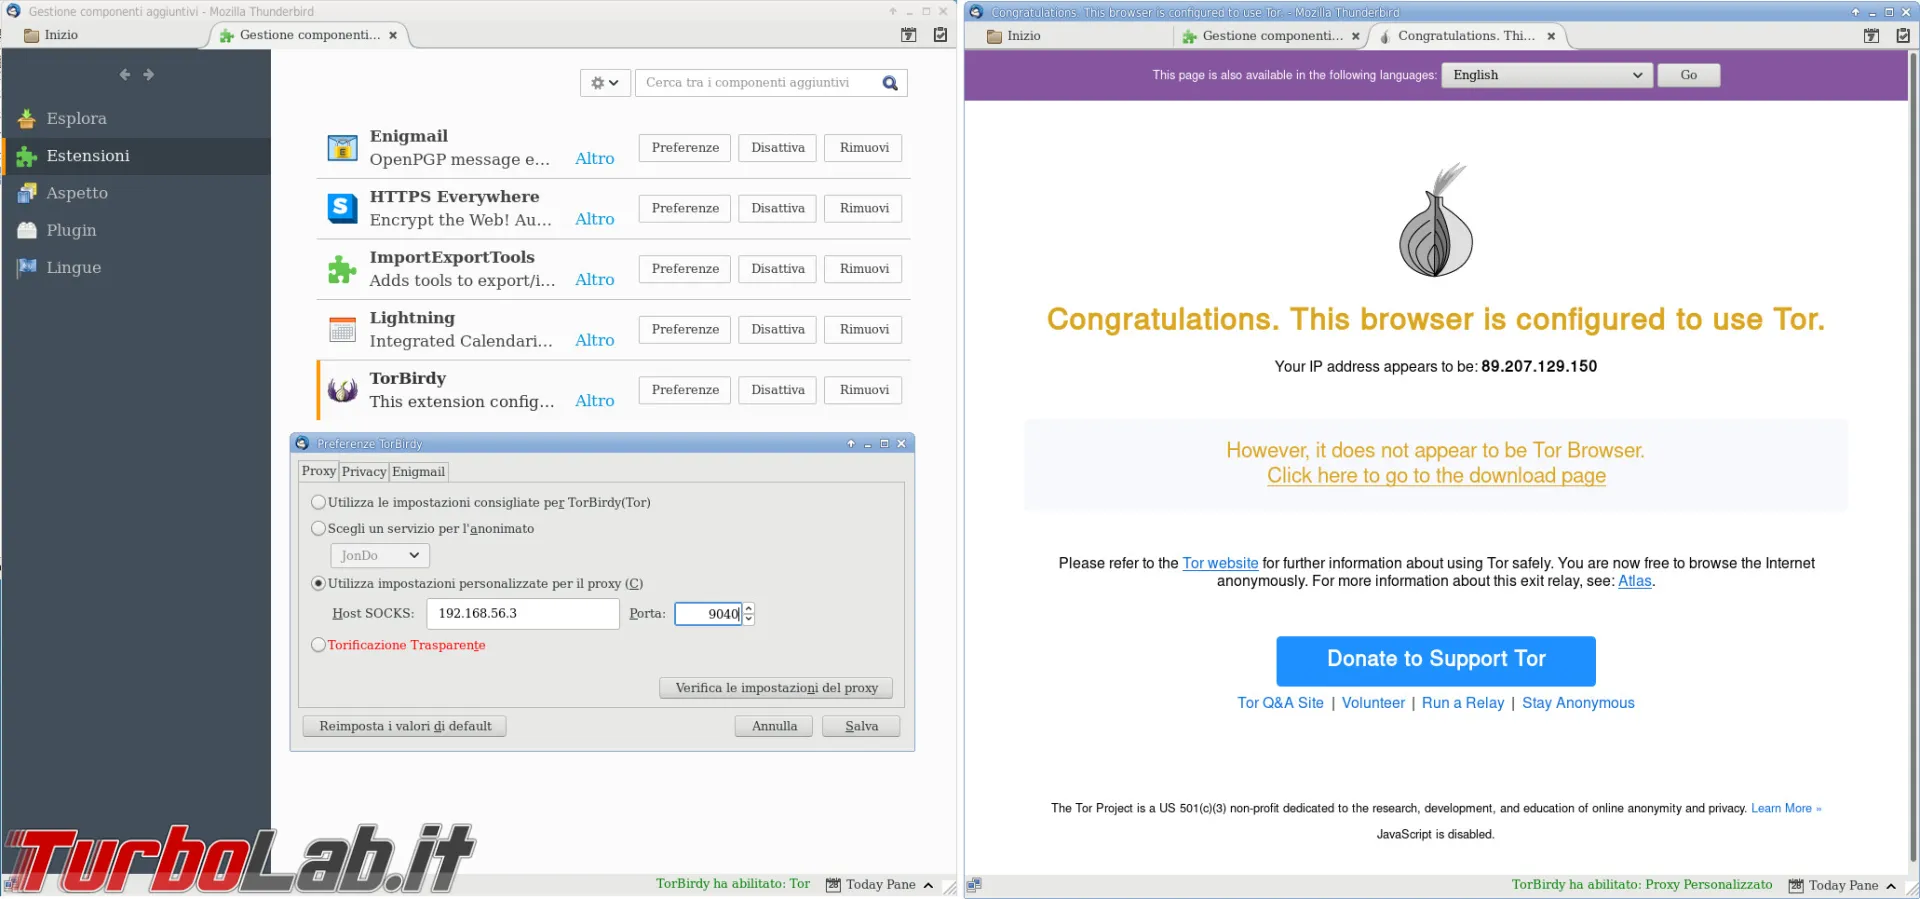This screenshot has width=1920, height=899.
Task: Click the add-on search magnifier icon
Action: click(890, 83)
